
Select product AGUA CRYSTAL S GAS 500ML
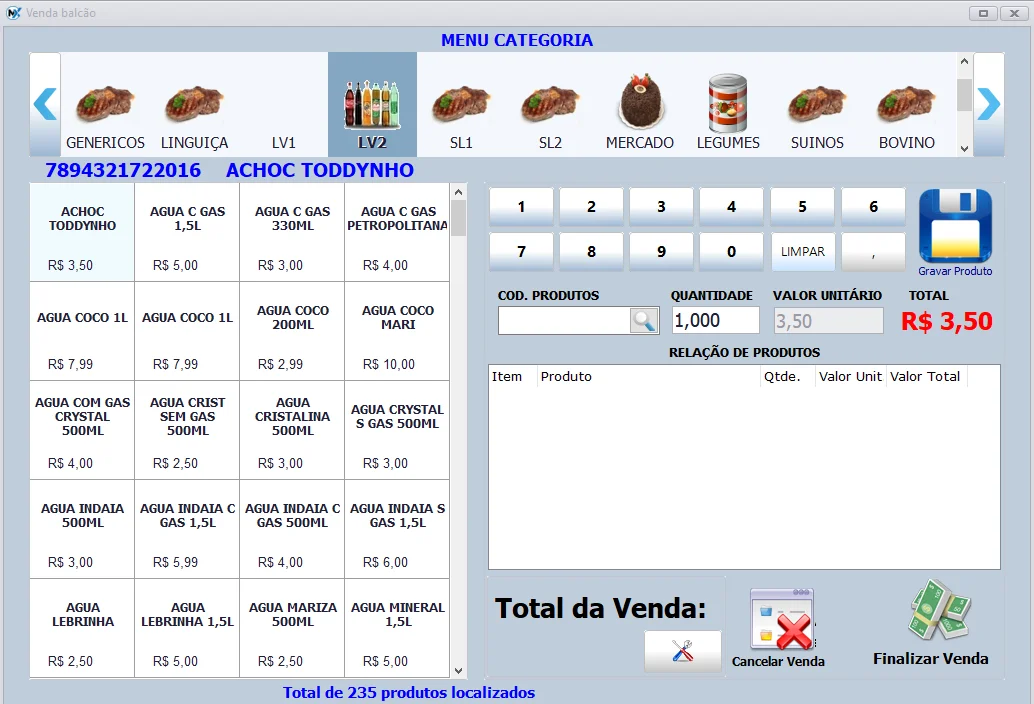(397, 430)
